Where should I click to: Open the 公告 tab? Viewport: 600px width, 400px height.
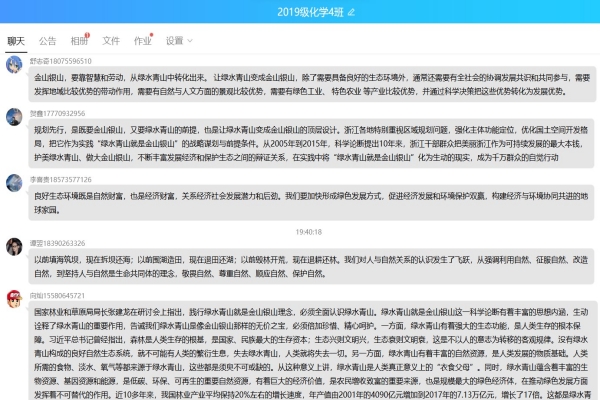click(47, 41)
